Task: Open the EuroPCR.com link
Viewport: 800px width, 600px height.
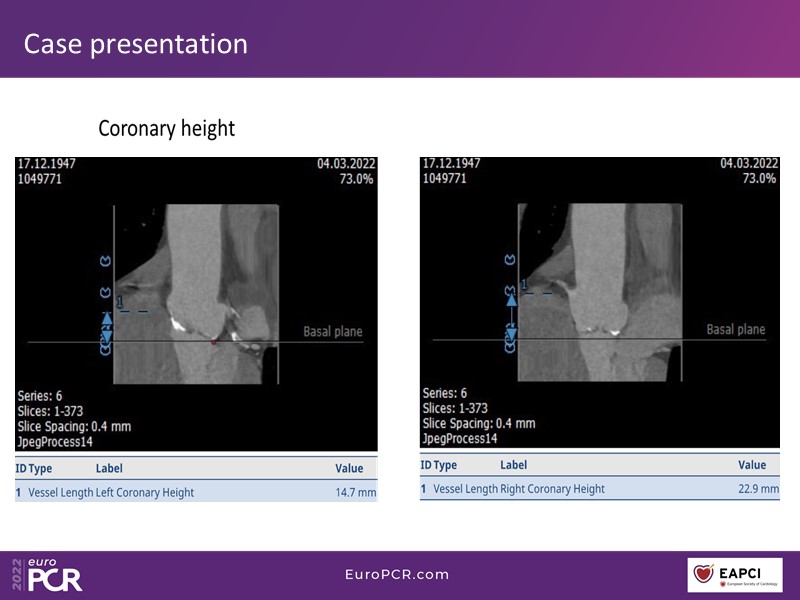Action: [397, 574]
